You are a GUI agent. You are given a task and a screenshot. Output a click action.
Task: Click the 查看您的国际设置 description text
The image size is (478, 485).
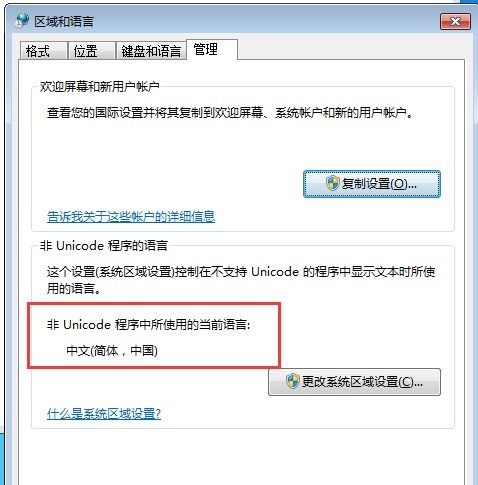pos(230,113)
